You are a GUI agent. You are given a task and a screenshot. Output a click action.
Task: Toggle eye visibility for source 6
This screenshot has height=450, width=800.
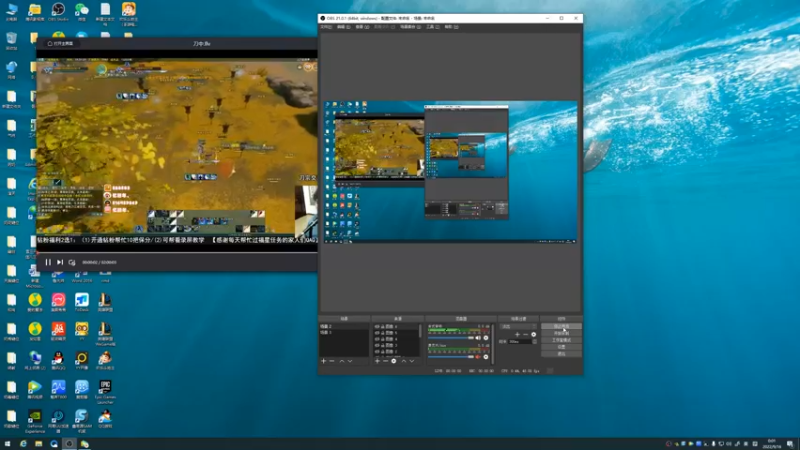point(377,327)
